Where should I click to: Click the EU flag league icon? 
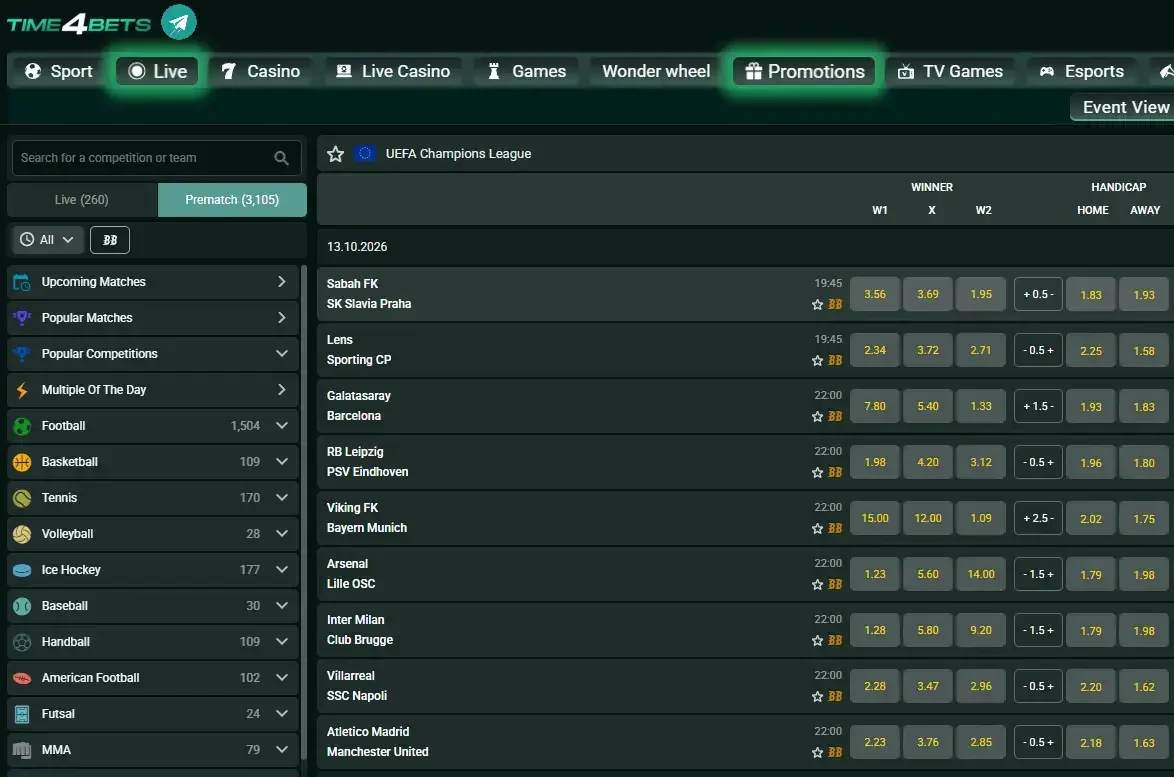365,153
